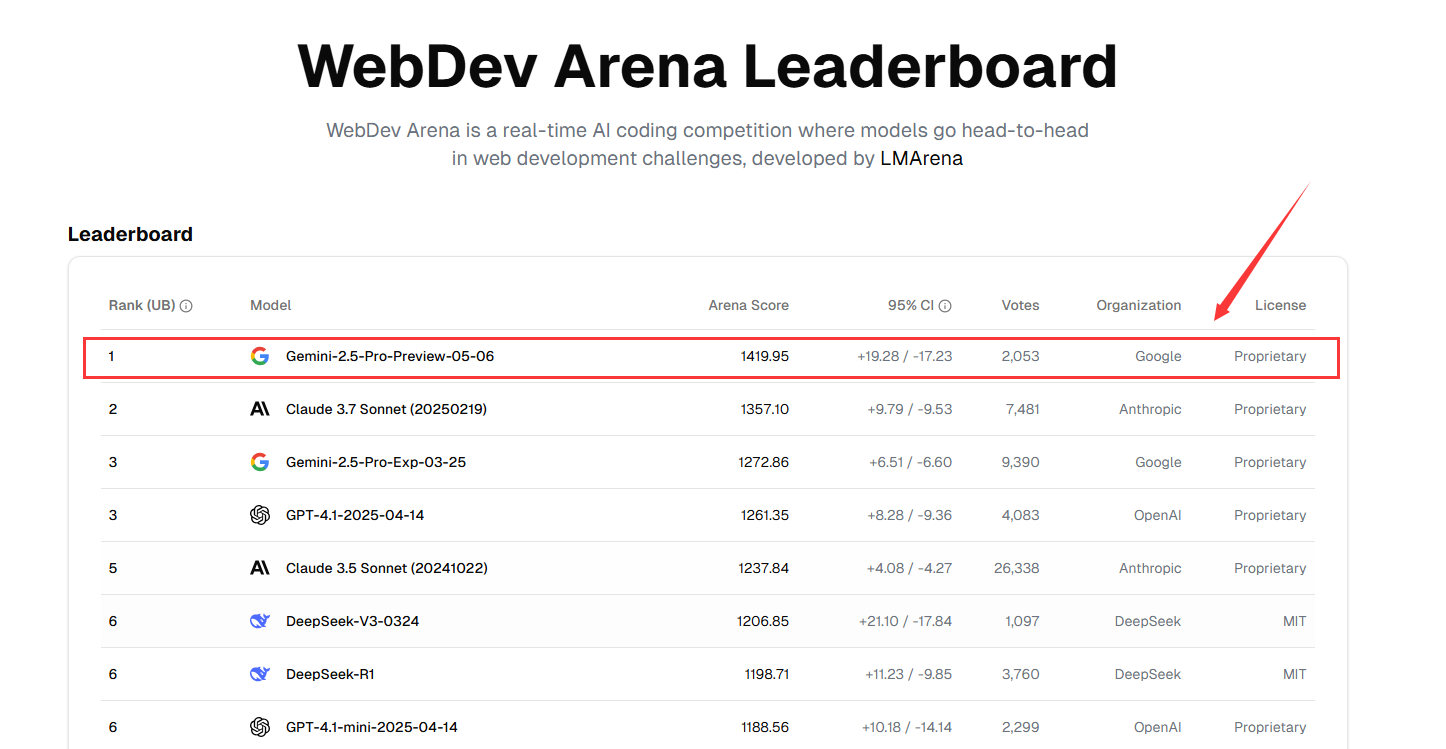Screen dimensions: 1446x749
Task: Click the confidence interval +21.10 / -17.84
Action: [905, 621]
